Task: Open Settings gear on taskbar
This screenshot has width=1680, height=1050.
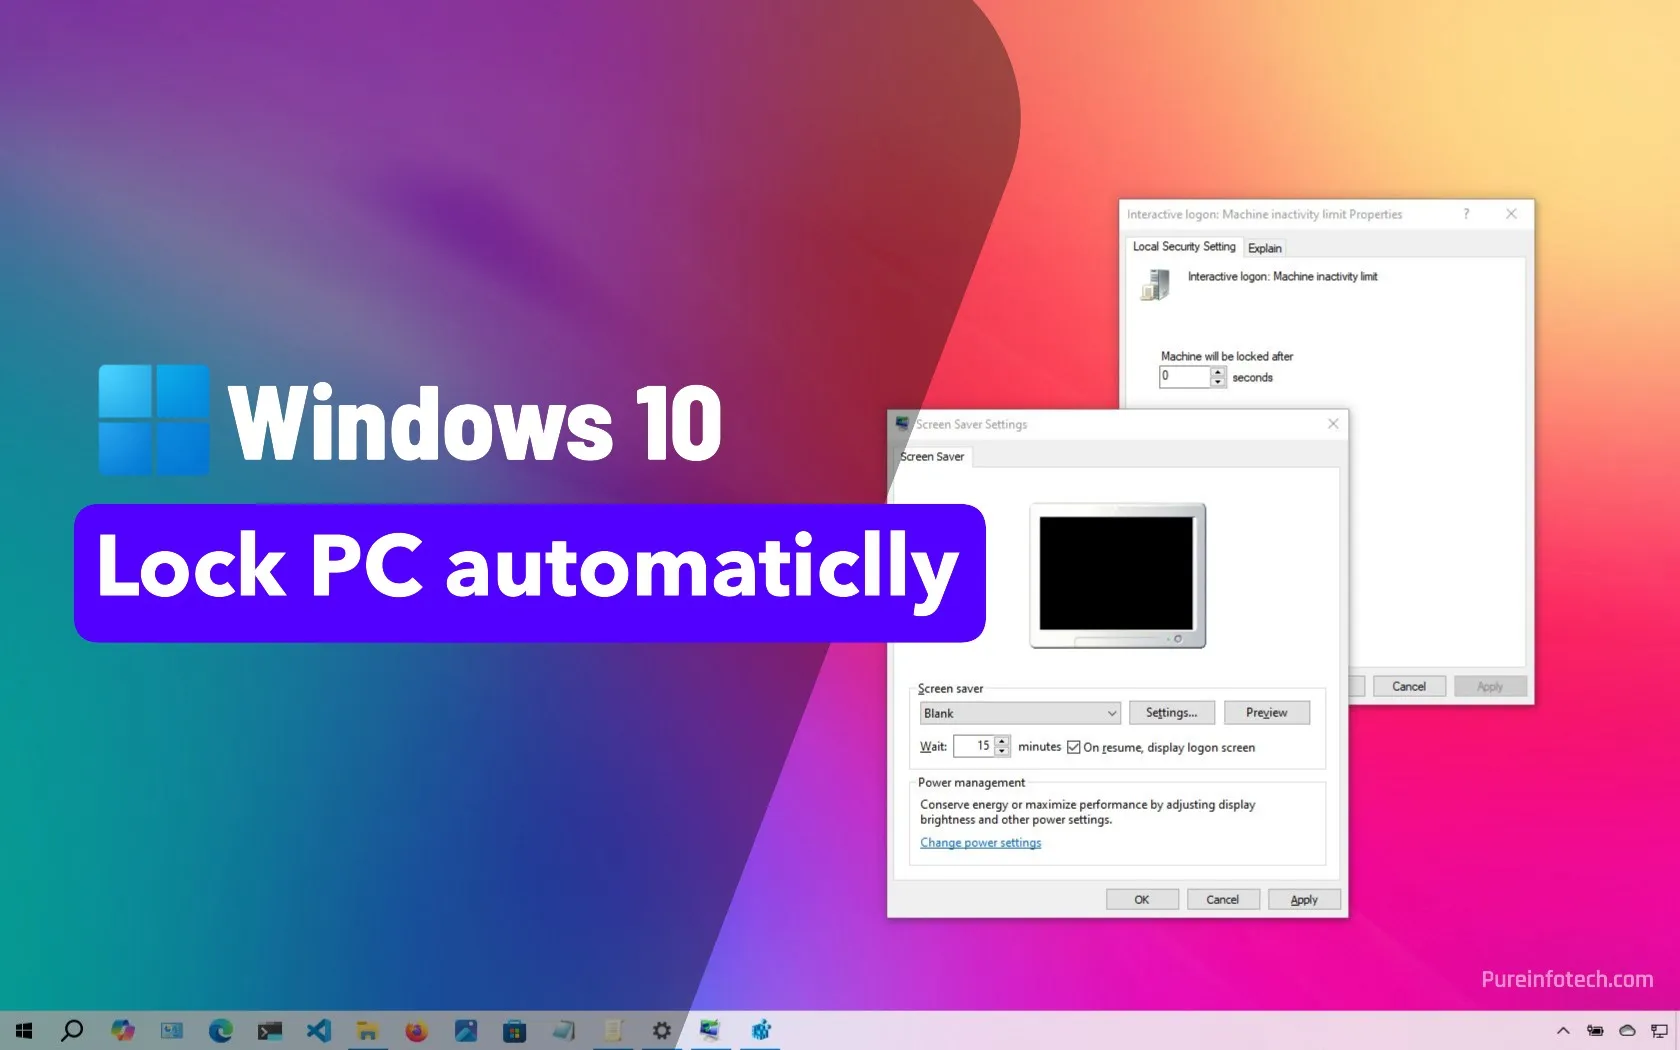Action: coord(661,1030)
